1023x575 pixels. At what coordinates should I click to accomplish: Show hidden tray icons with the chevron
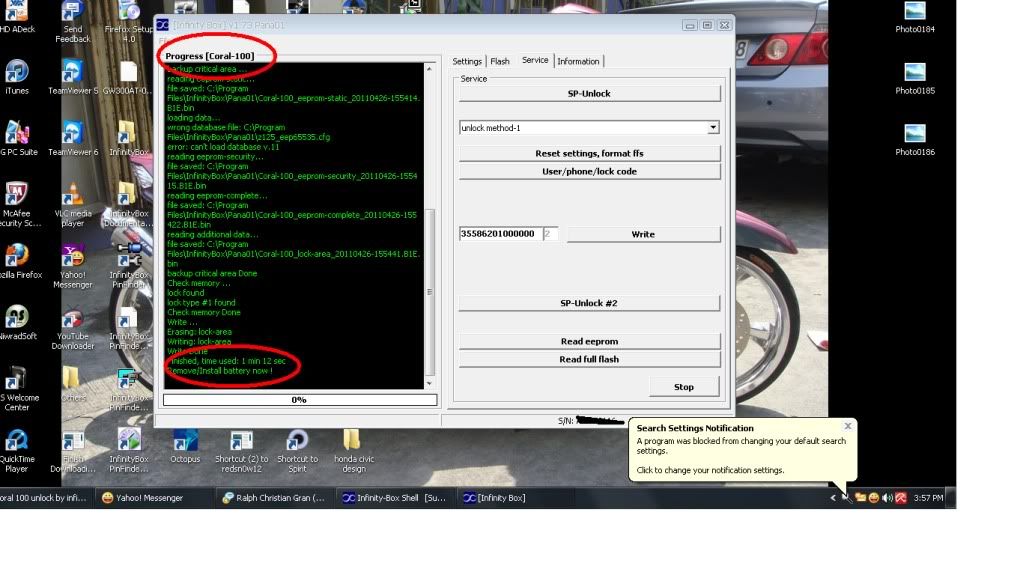tap(832, 498)
